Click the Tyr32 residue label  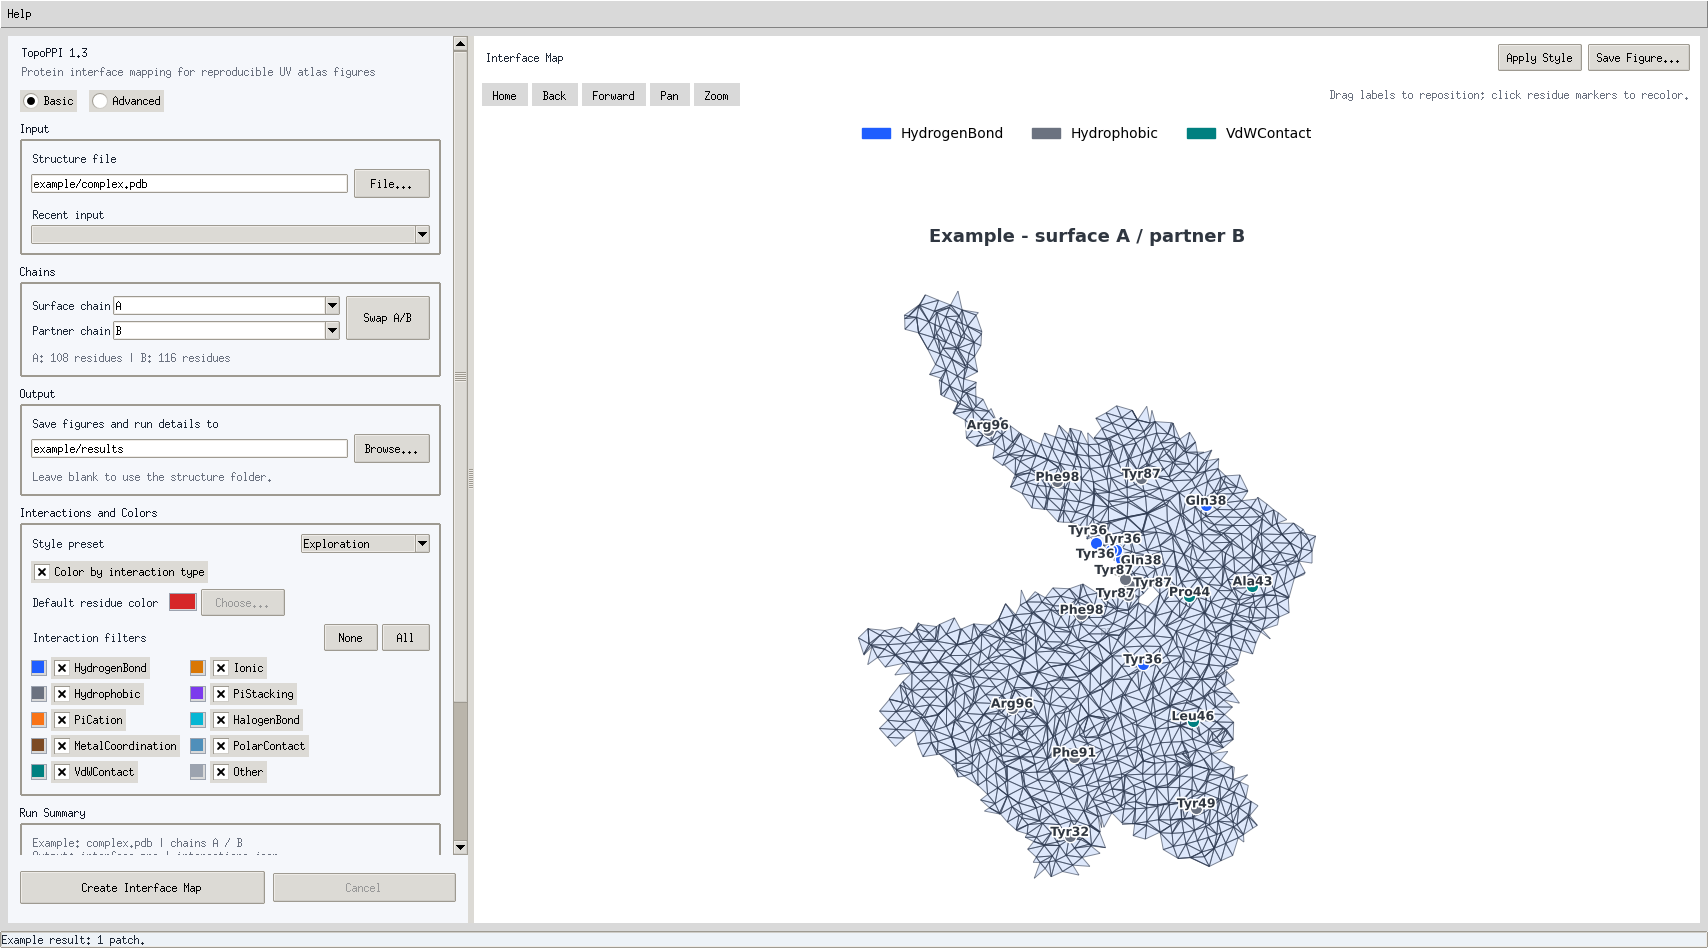click(x=1069, y=832)
